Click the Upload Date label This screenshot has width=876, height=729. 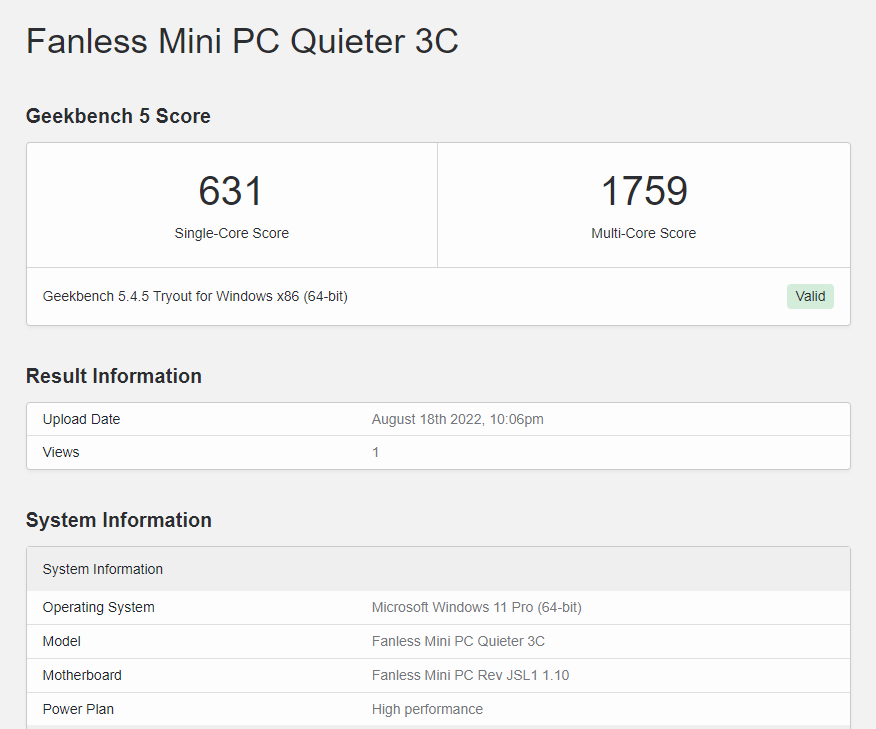[81, 419]
